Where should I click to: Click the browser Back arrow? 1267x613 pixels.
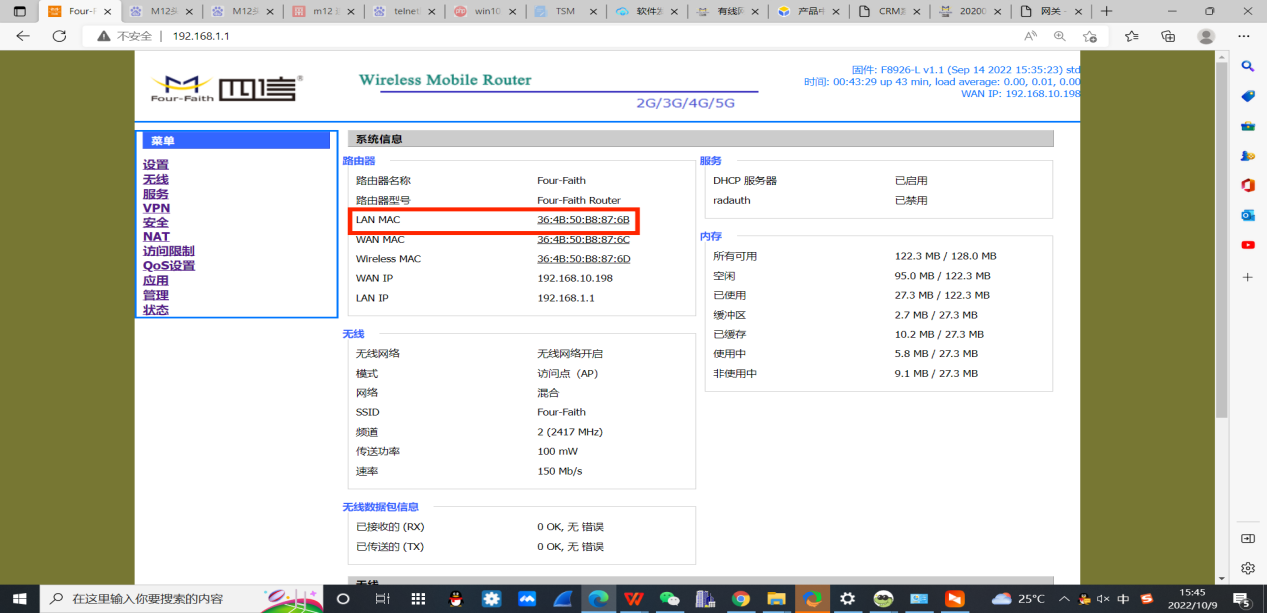pos(23,36)
